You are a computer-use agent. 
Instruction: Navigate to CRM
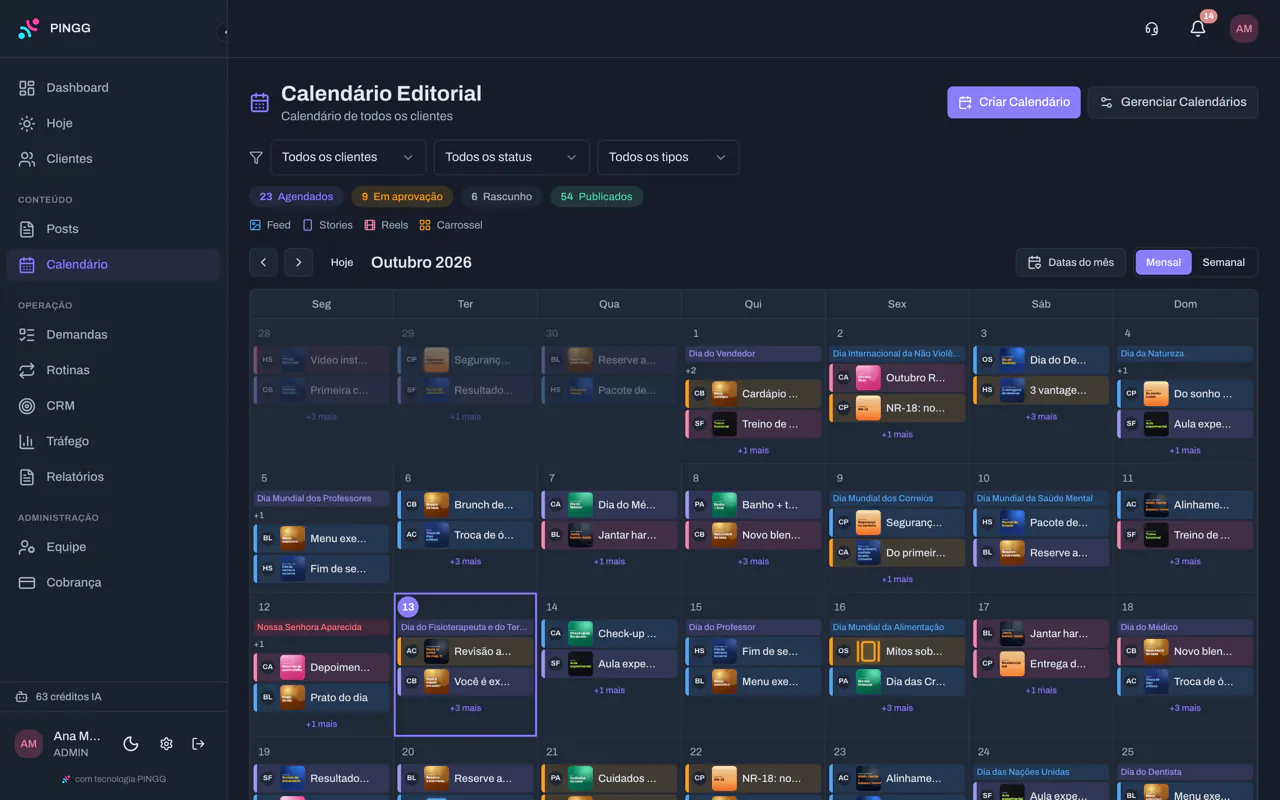click(x=113, y=406)
